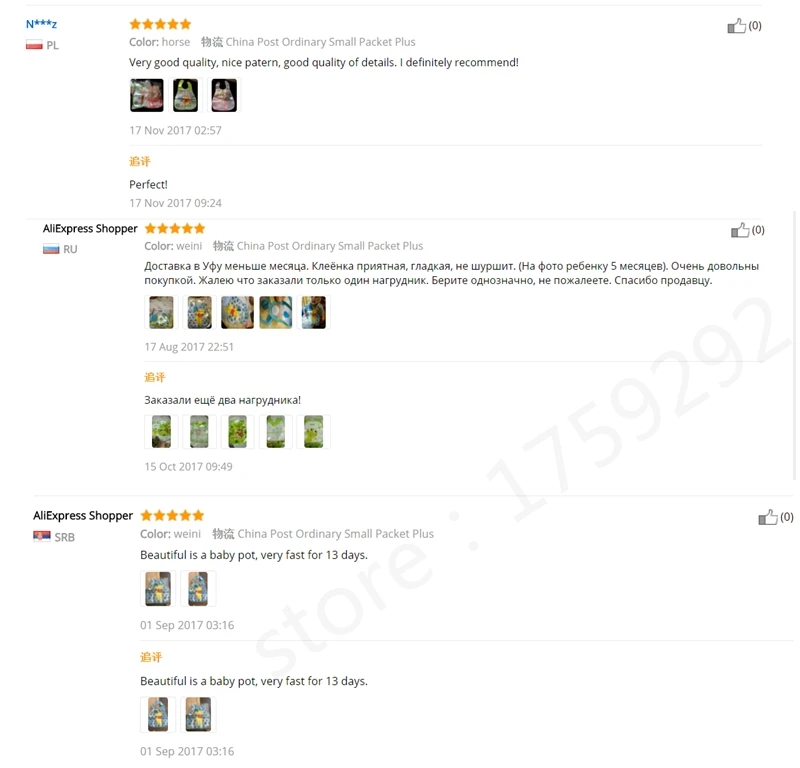Click the Russian flag icon next to RU
The height and width of the screenshot is (768, 800).
(51, 249)
